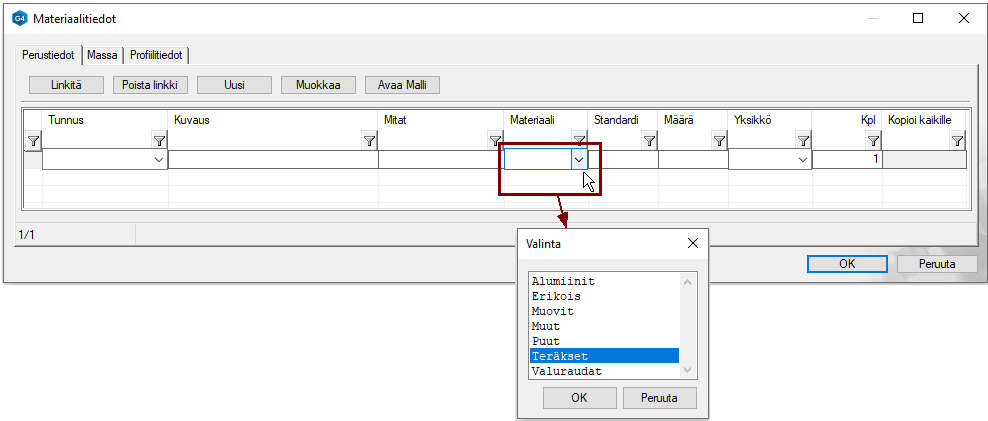Click the filter icon in Kuvaus column

pos(369,141)
